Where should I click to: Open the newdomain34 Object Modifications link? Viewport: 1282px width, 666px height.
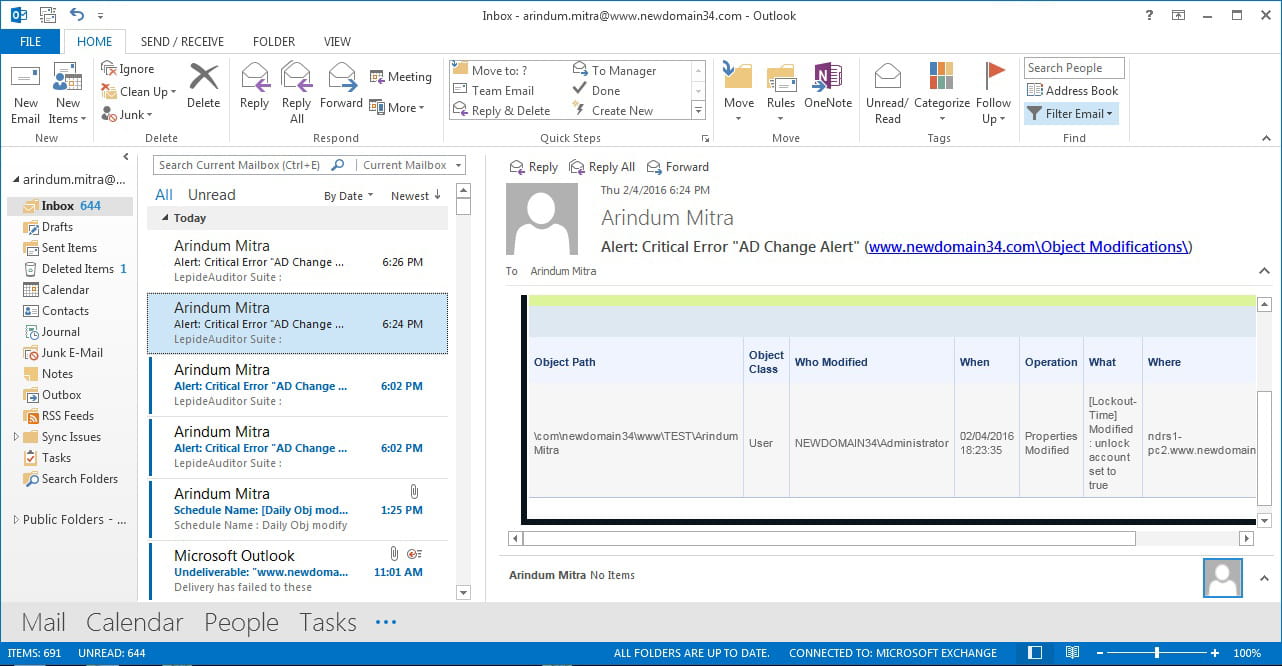(x=1029, y=247)
